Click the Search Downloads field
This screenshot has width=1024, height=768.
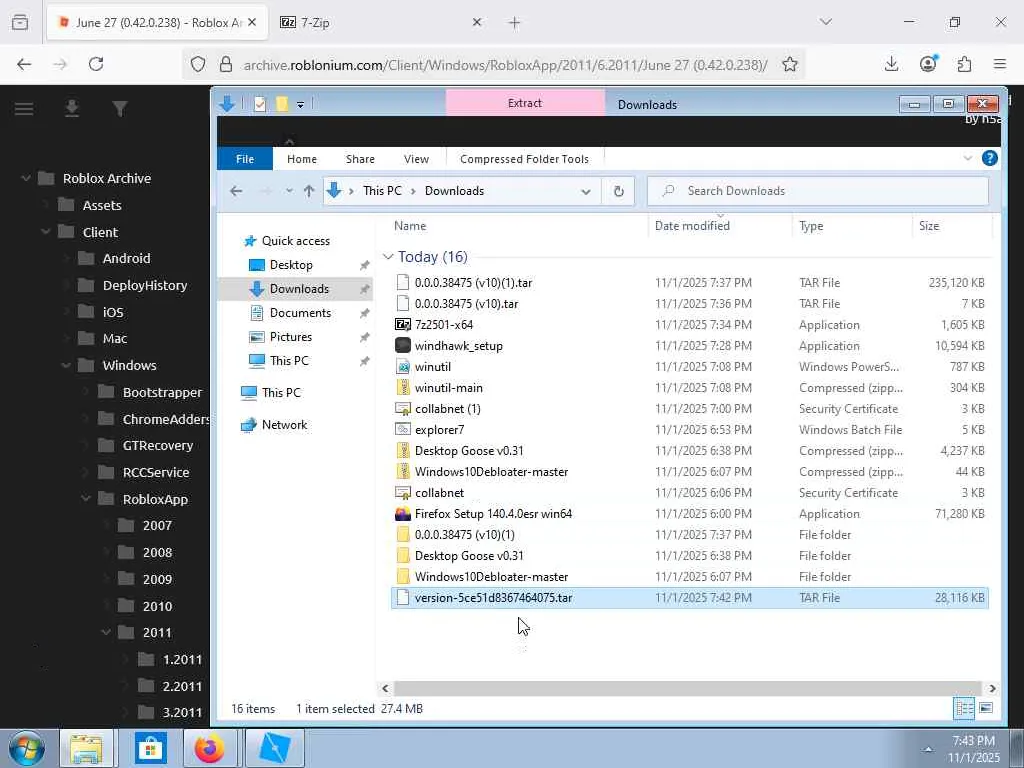818,191
